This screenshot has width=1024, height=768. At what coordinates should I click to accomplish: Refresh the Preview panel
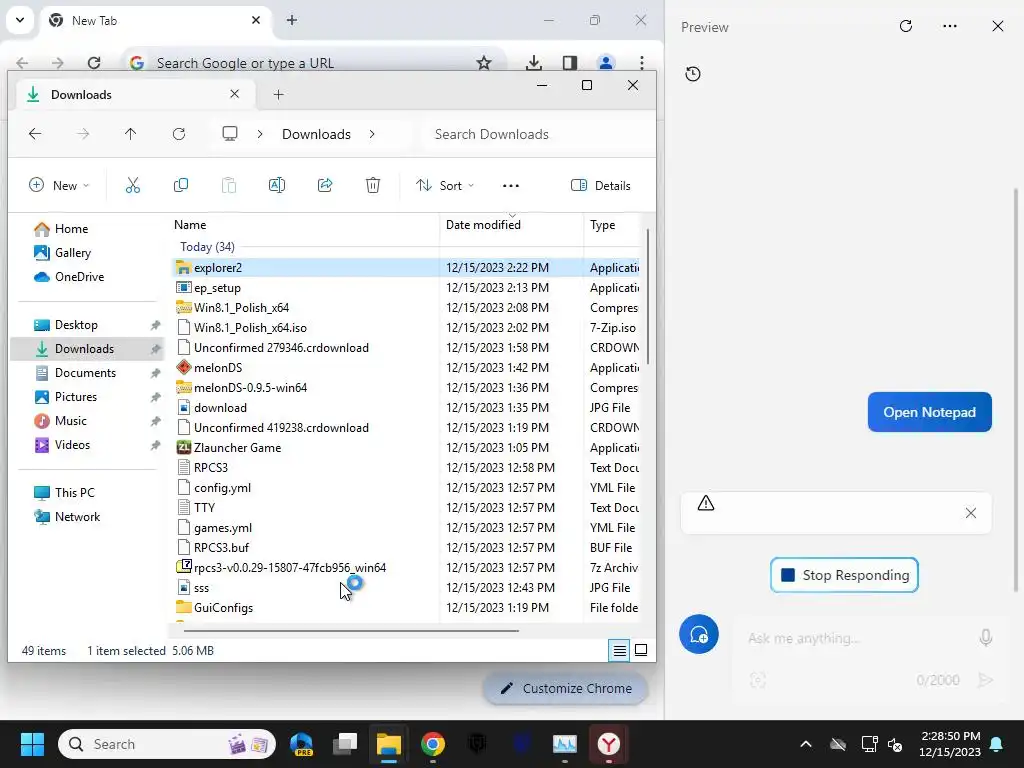pyautogui.click(x=906, y=26)
